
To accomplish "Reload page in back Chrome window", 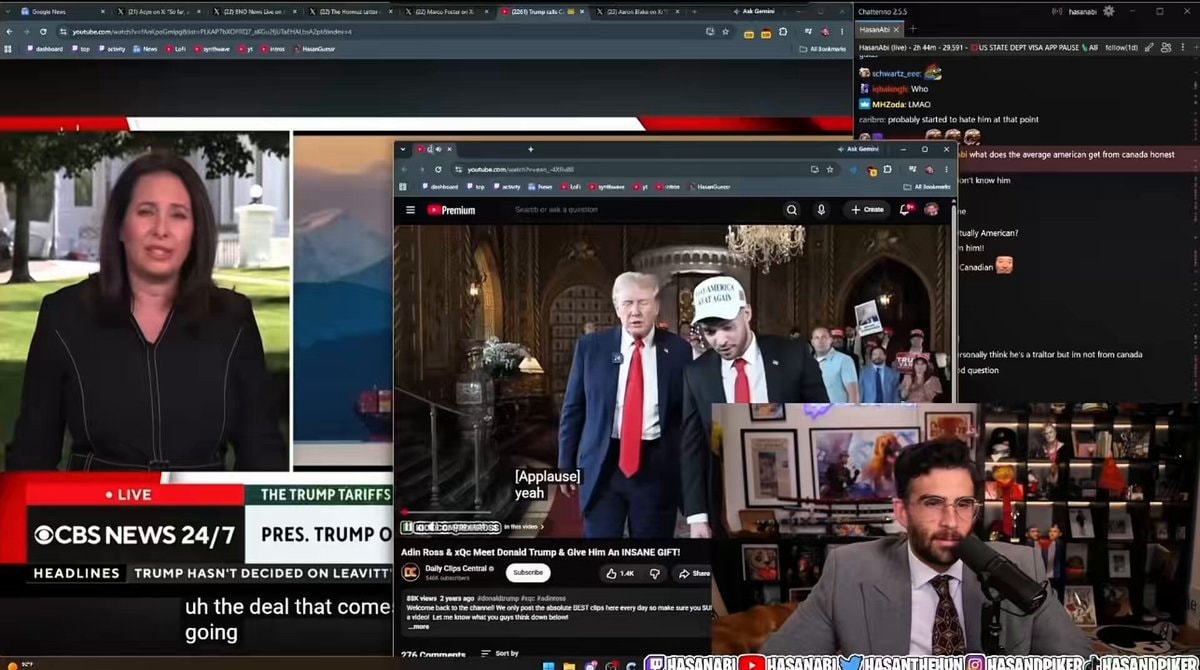I will (x=43, y=31).
